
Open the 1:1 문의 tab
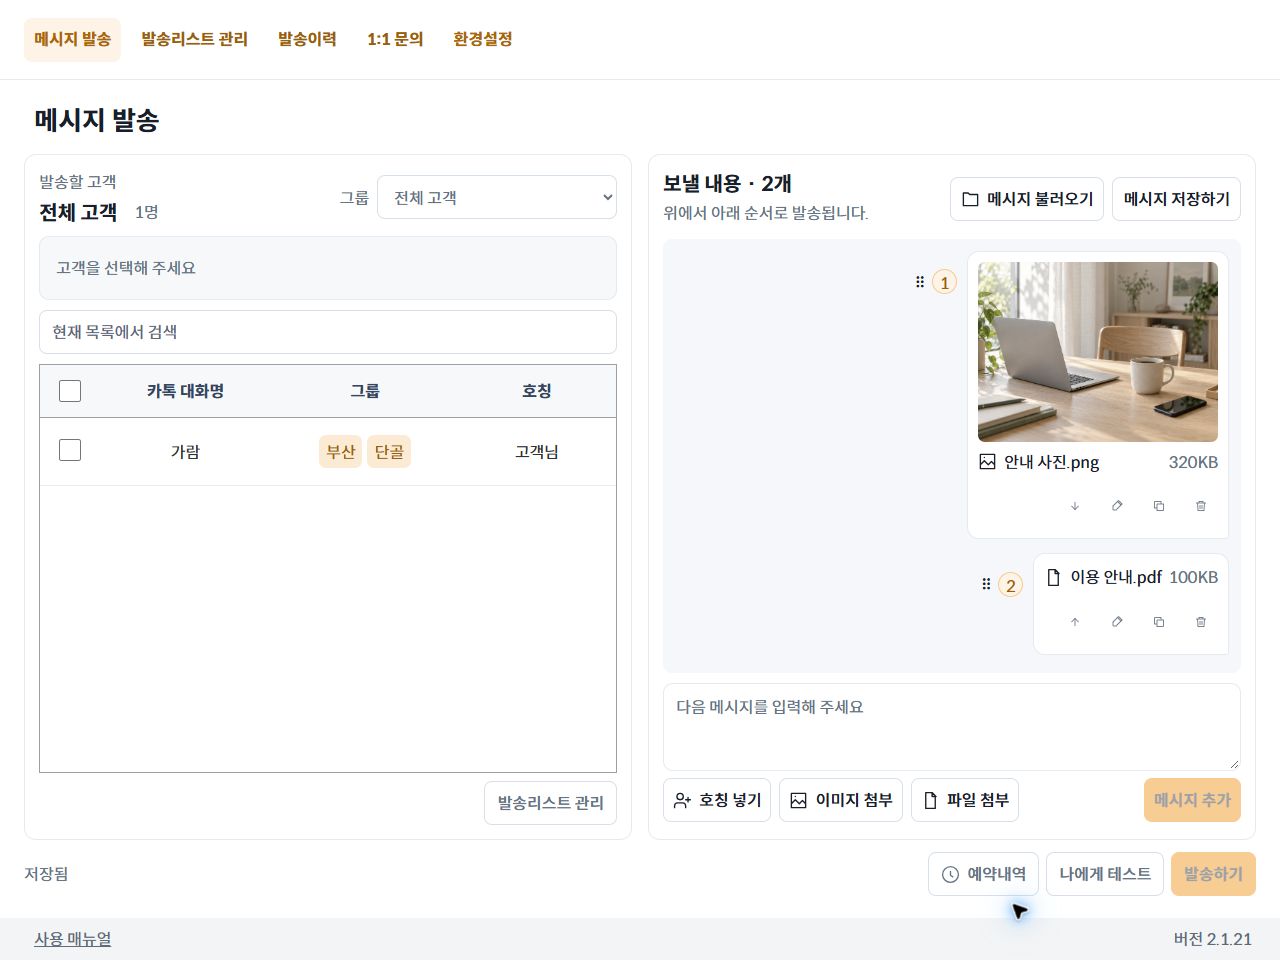(x=395, y=40)
